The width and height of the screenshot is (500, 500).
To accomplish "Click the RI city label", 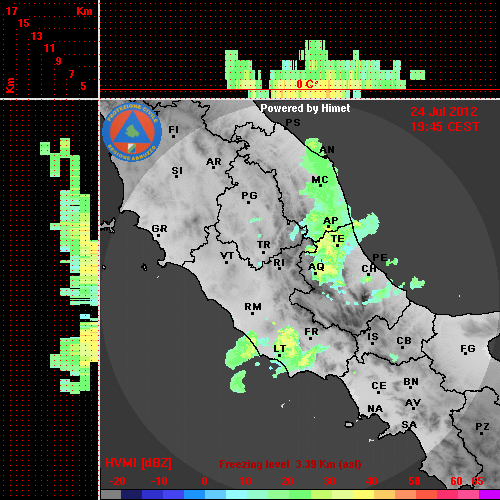I will point(279,263).
